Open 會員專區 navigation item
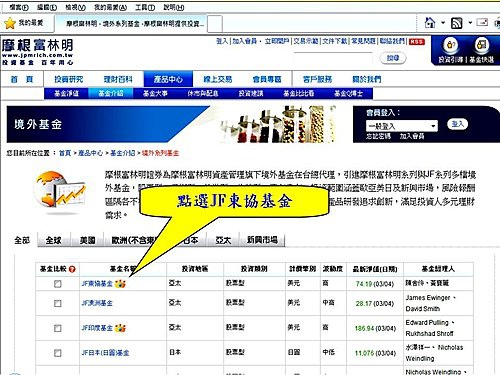Image resolution: width=500 pixels, height=375 pixels. pyautogui.click(x=267, y=79)
